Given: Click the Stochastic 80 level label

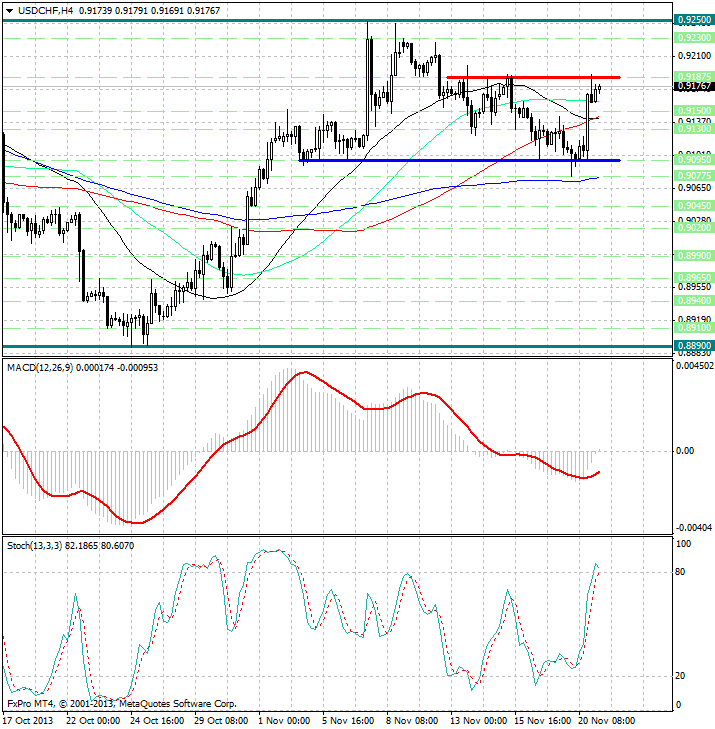Looking at the screenshot, I should pos(680,572).
